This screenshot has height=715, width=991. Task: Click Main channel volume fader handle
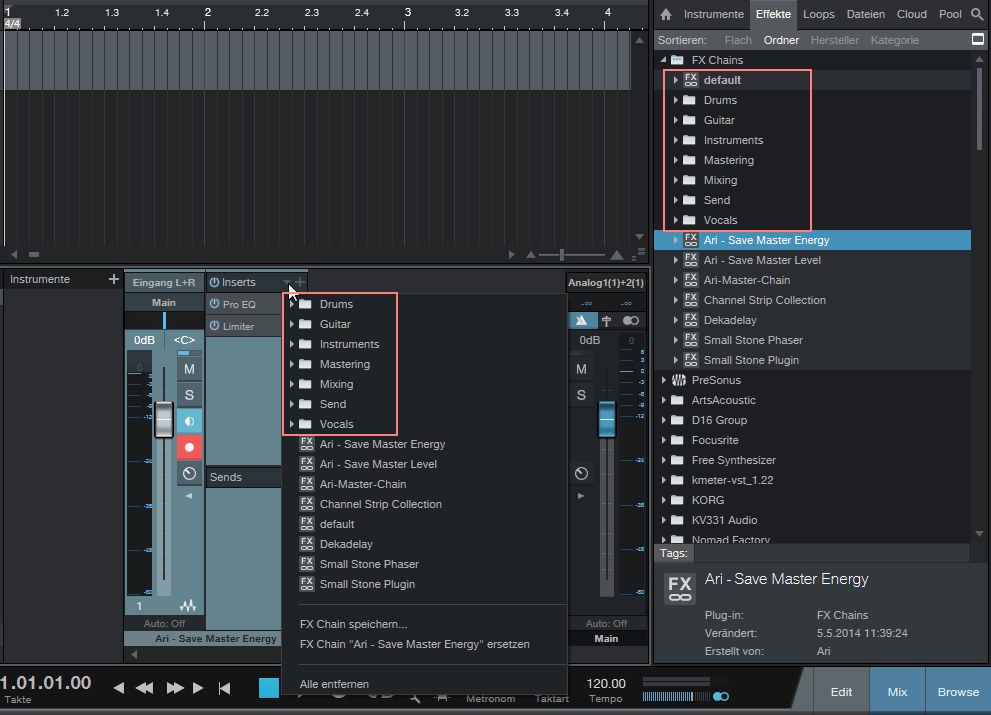tap(607, 419)
